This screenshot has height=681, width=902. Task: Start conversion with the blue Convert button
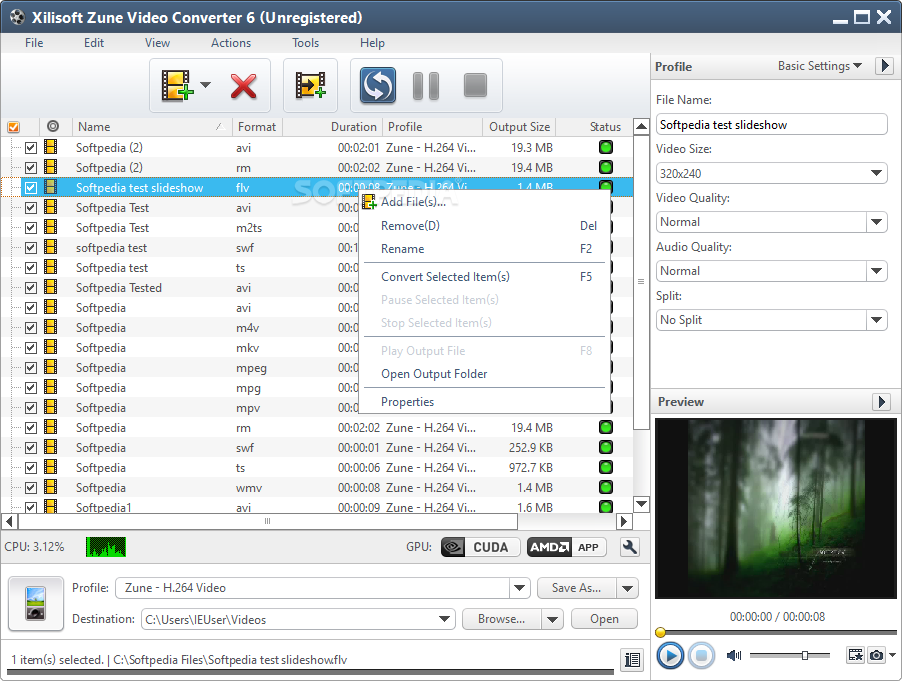coord(378,86)
